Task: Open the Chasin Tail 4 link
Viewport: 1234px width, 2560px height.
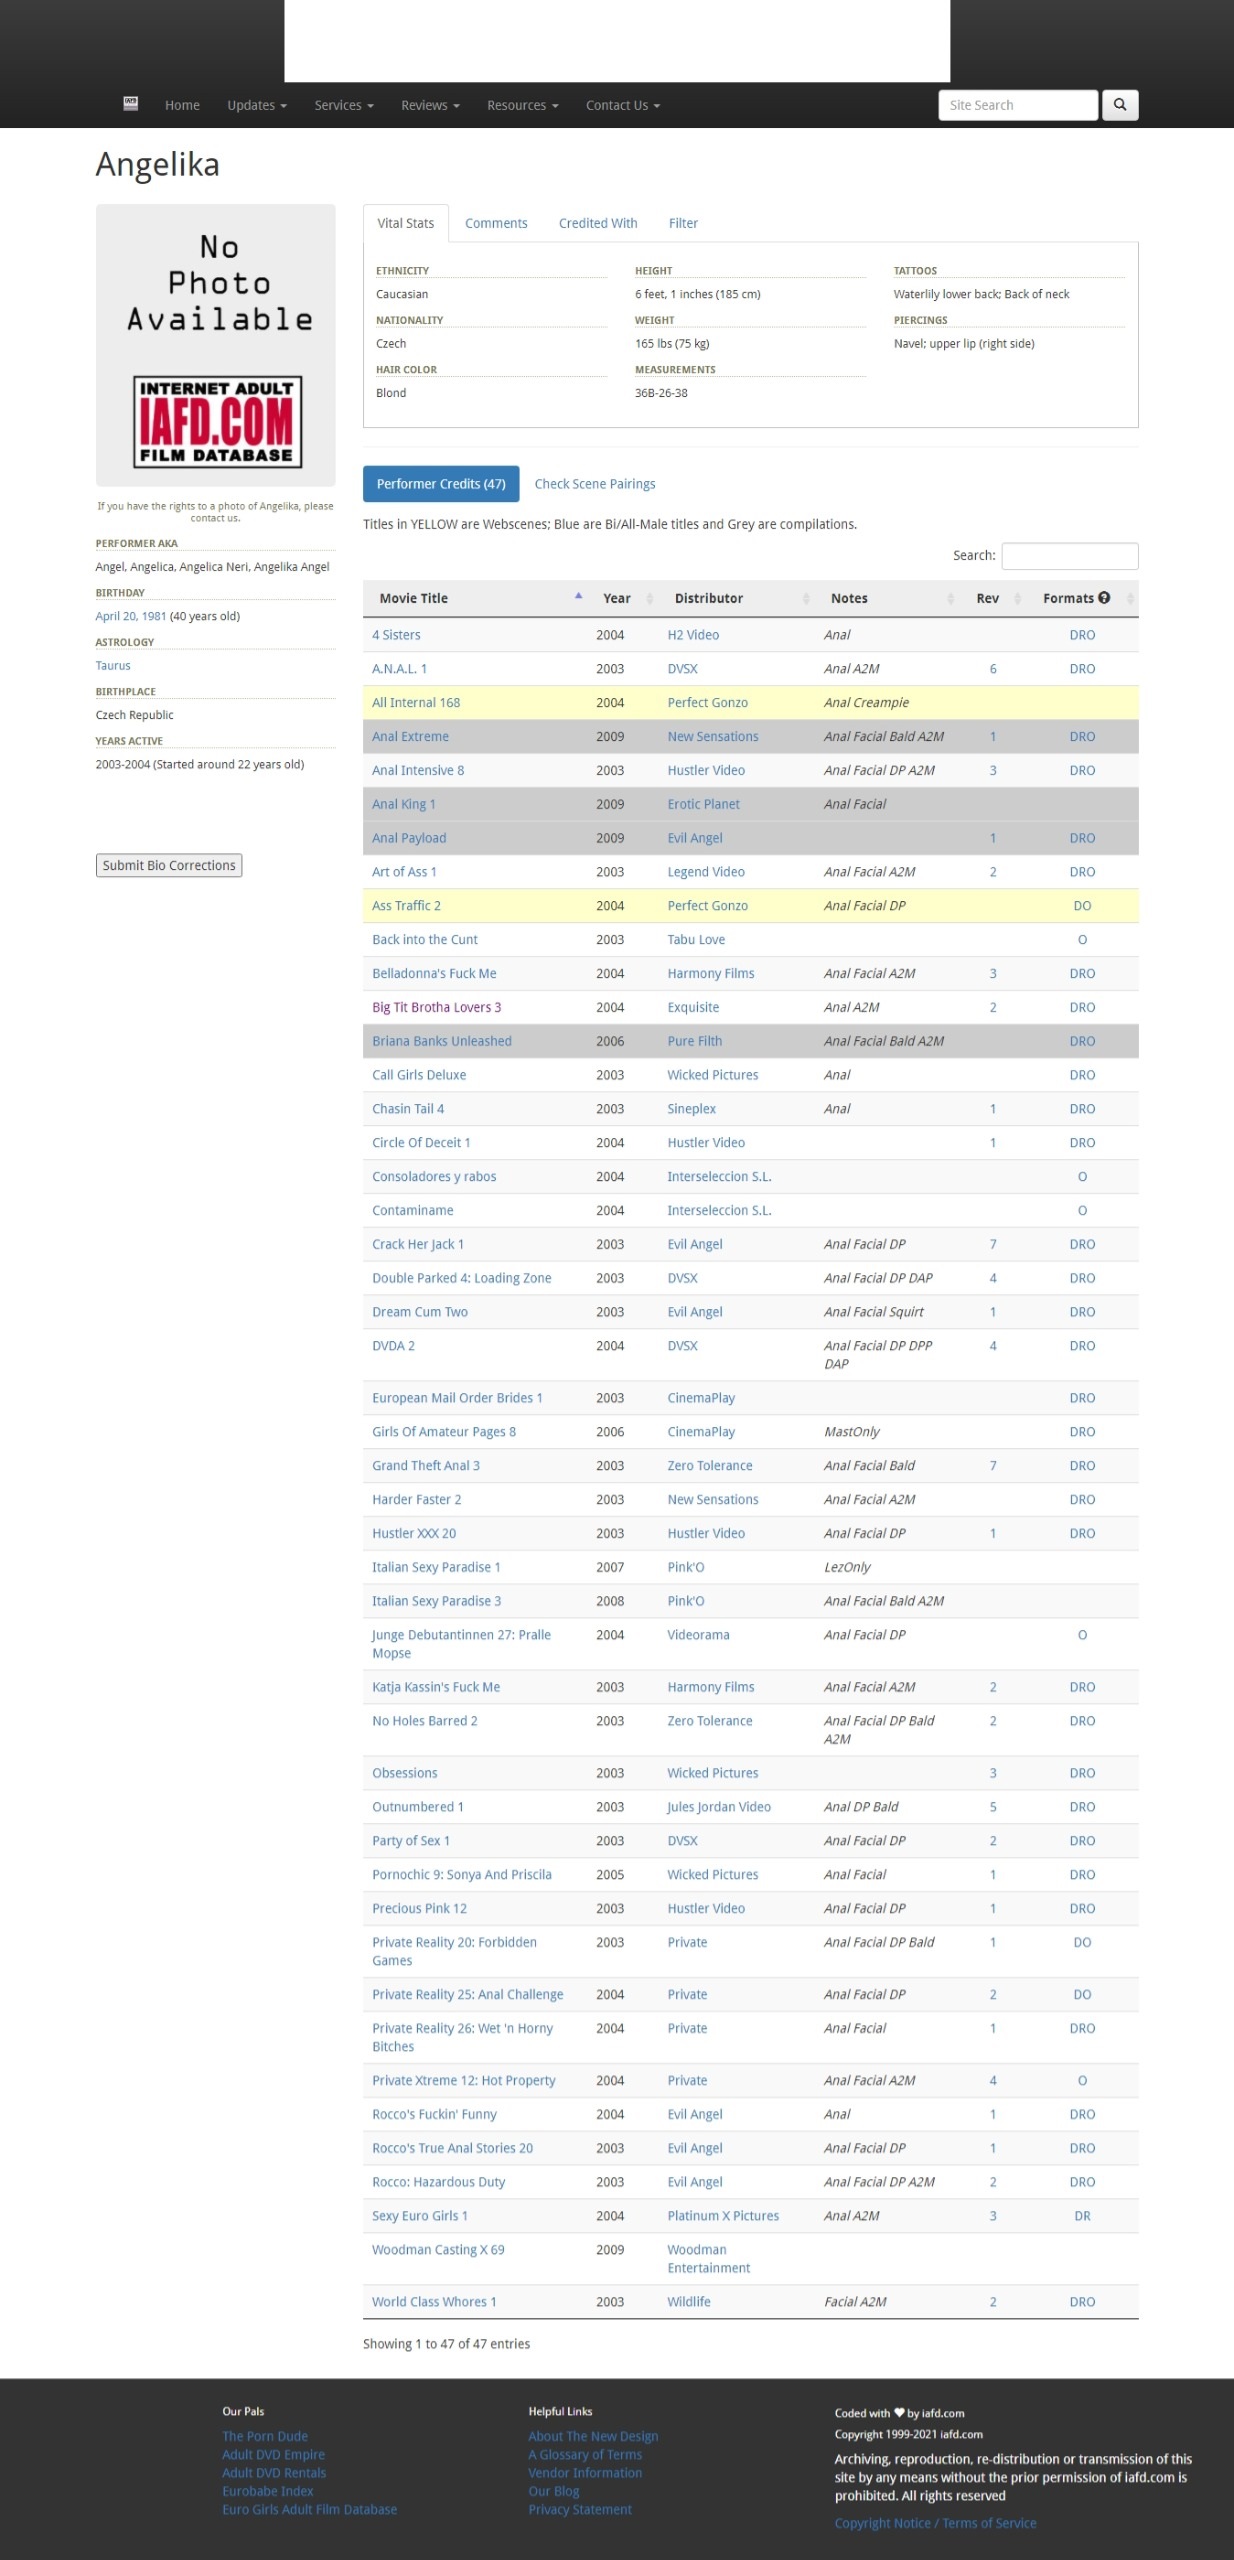Action: click(x=408, y=1109)
